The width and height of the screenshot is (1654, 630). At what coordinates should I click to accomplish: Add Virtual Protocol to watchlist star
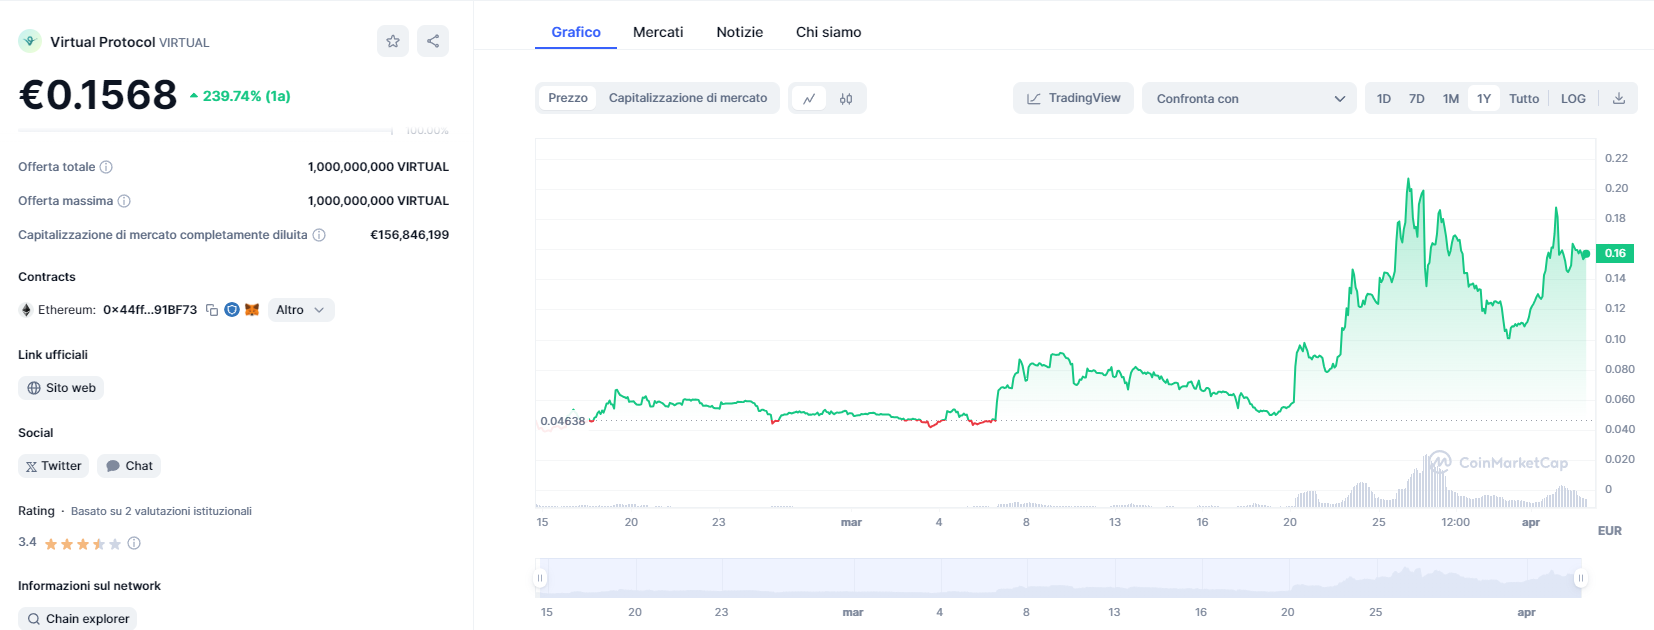393,41
